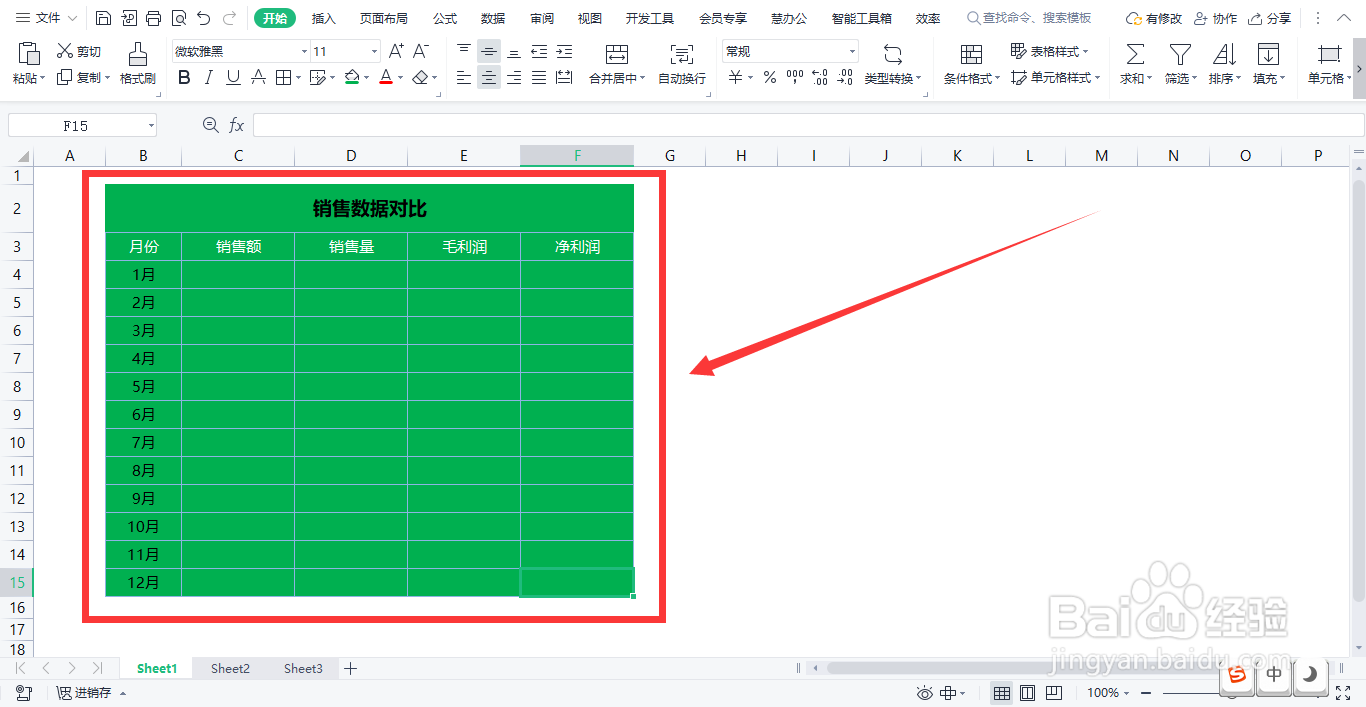Click the Share (分享) button
The height and width of the screenshot is (707, 1366).
1269,18
